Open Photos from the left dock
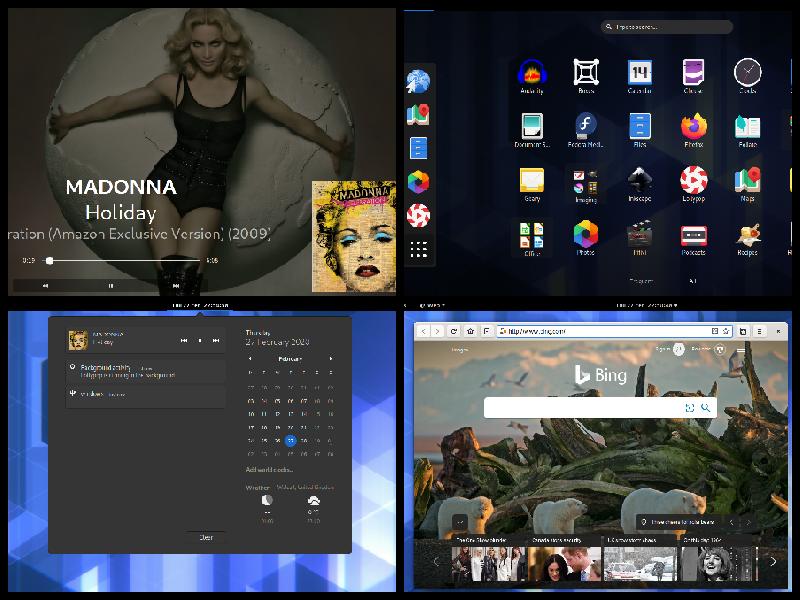 [x=418, y=182]
